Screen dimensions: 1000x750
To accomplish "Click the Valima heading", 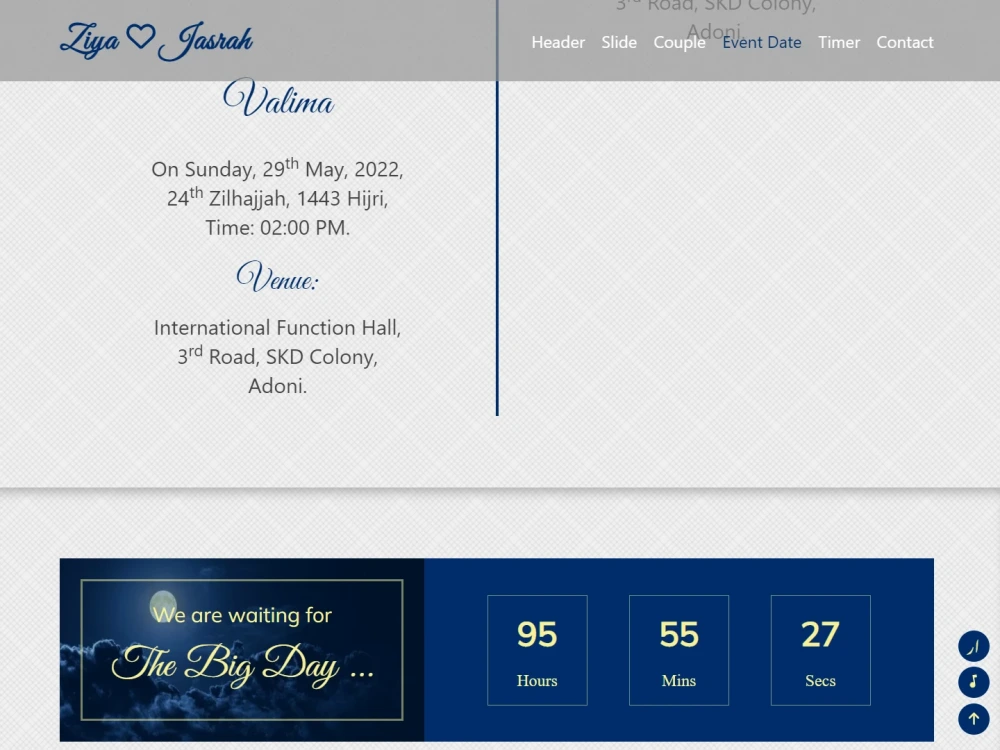I will (277, 98).
